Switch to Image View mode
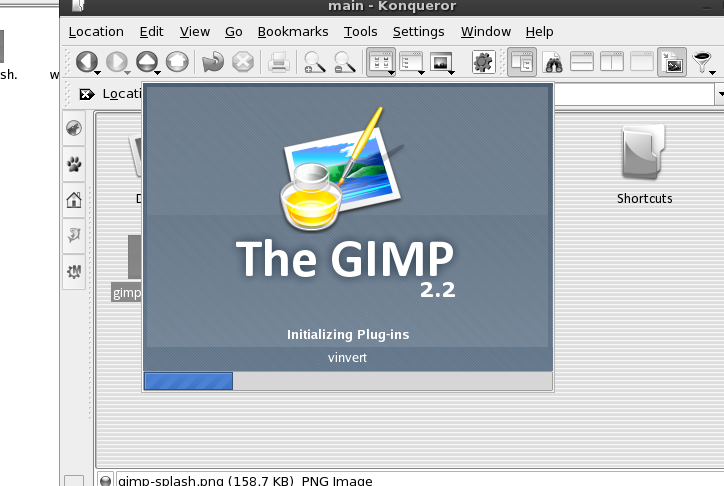Screen dimensions: 724x486 [x=441, y=62]
